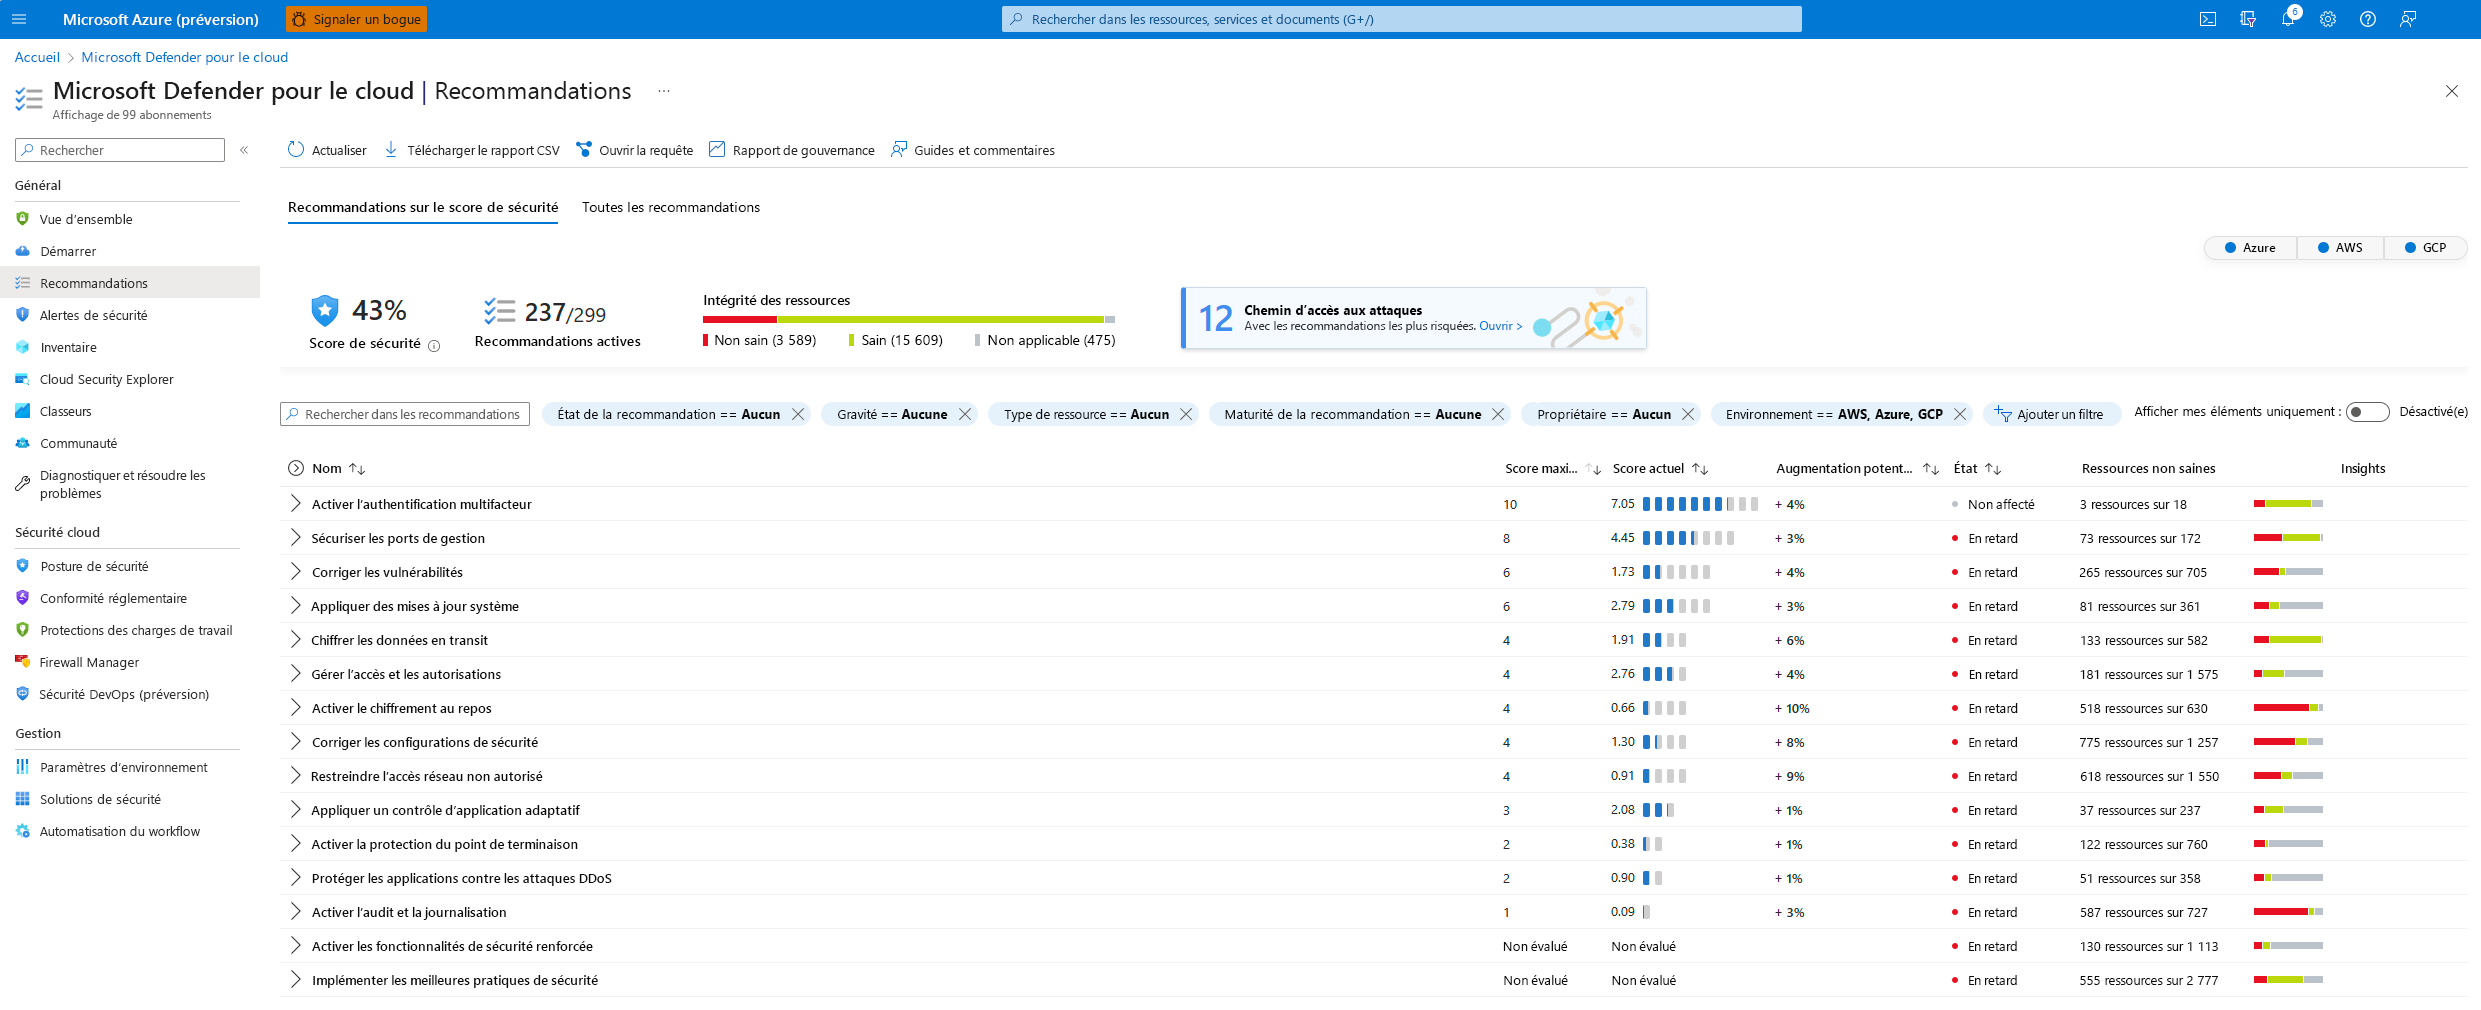Screen dimensions: 2481x1010
Task: Open Automatisation du workflow in sidebar
Action: click(119, 831)
